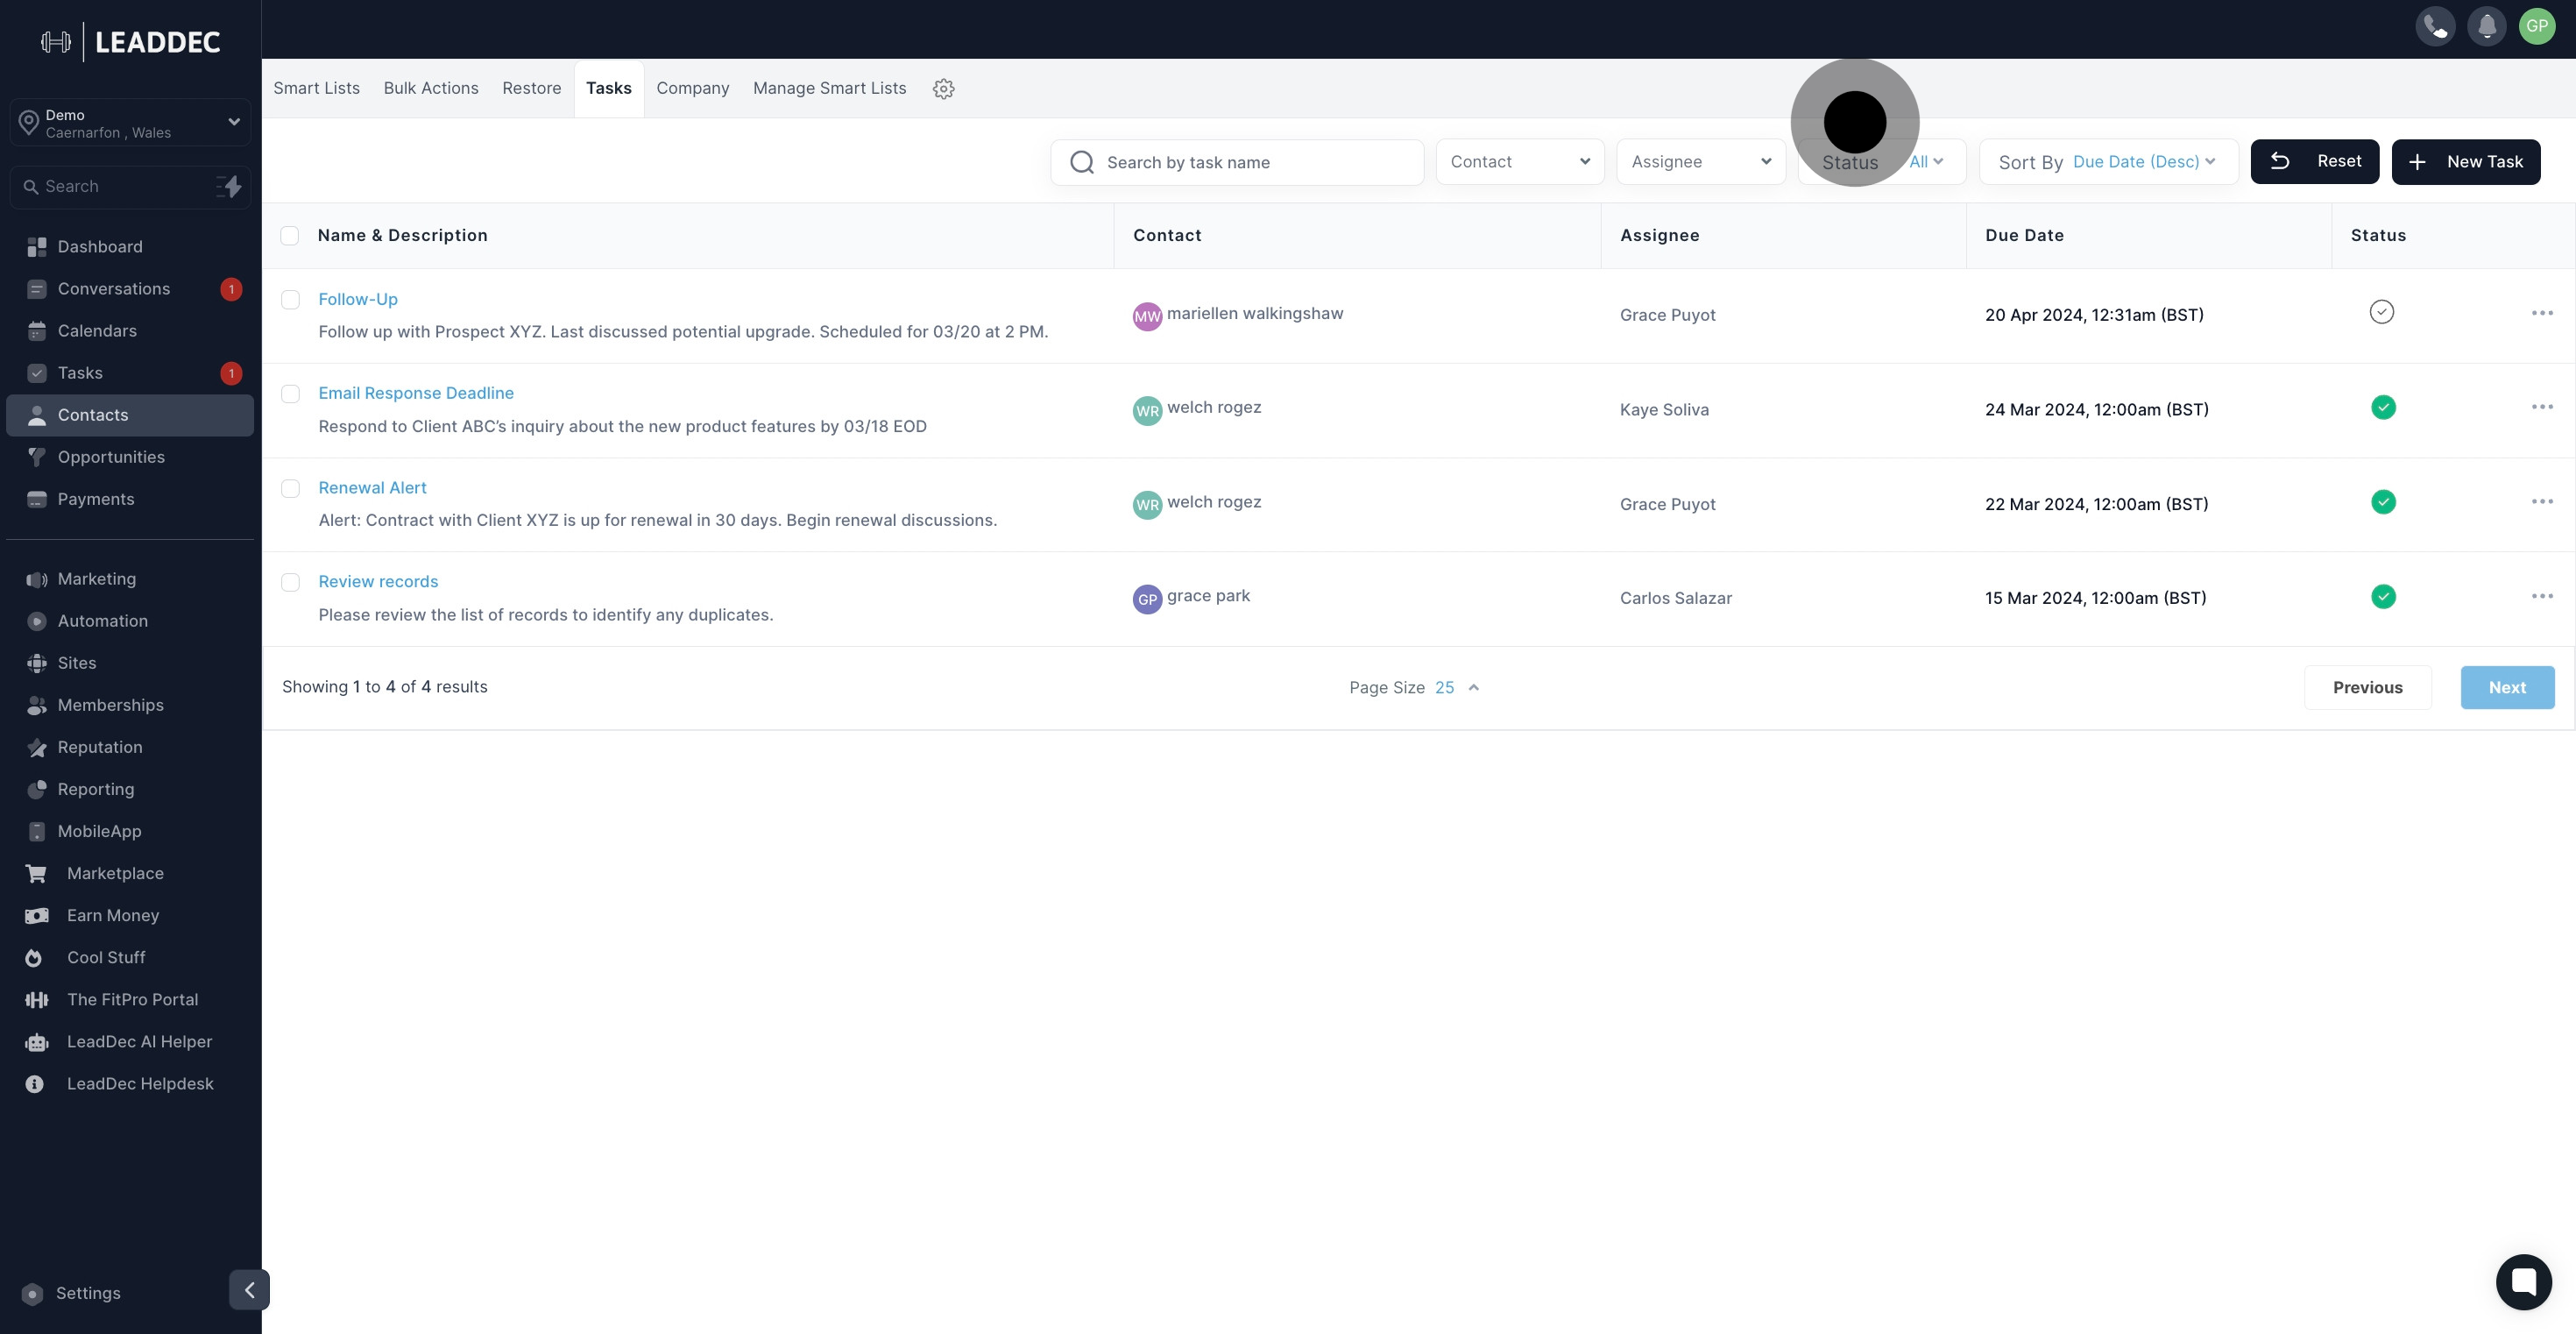This screenshot has width=2576, height=1334.
Task: Check the Renewal Alert task checkbox
Action: pos(290,488)
